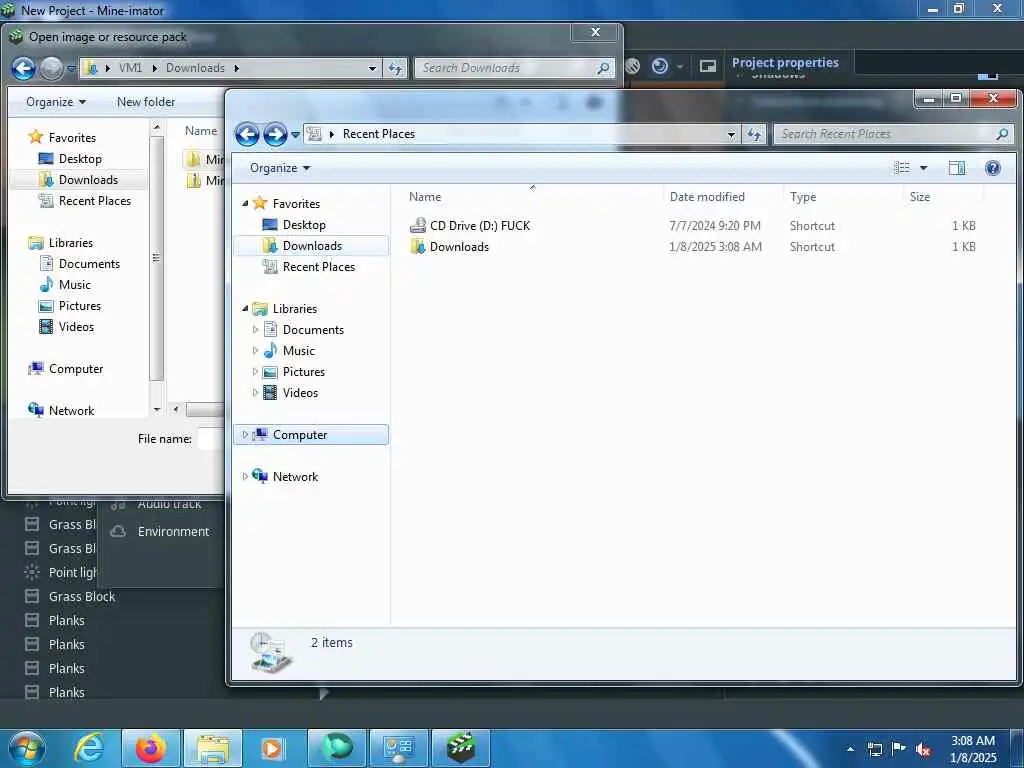Open Mine-imator taskbar icon
1024x768 pixels.
(x=460, y=748)
